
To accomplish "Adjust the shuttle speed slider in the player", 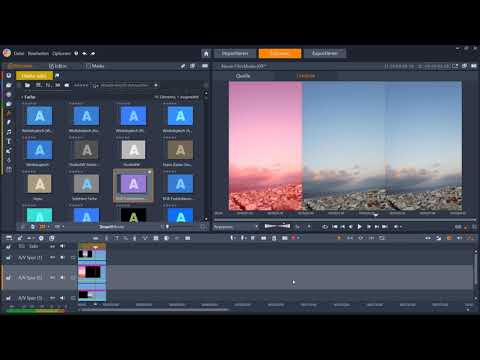I will tap(277, 226).
